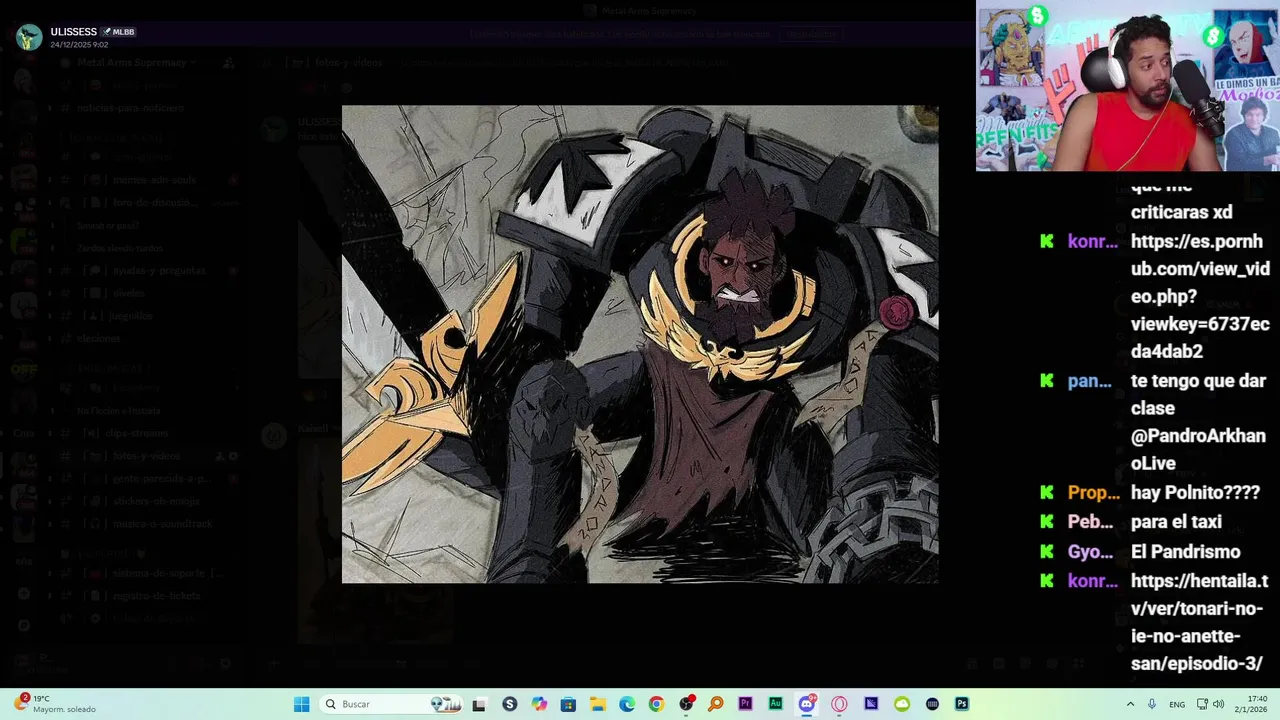Expand the Metal Arms Supremacy server menu

[x=135, y=62]
